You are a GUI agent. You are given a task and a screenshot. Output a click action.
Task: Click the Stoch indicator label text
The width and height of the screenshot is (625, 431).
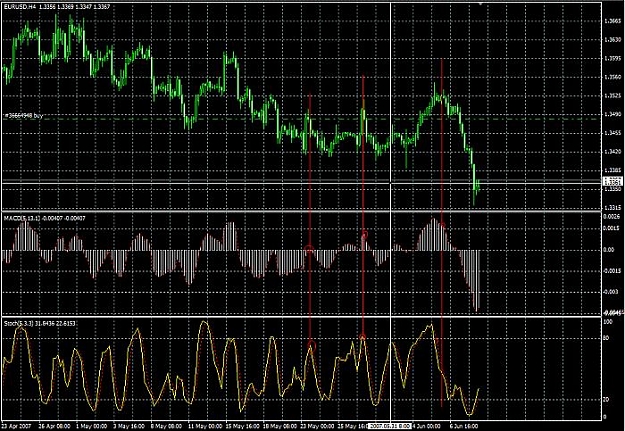39,323
